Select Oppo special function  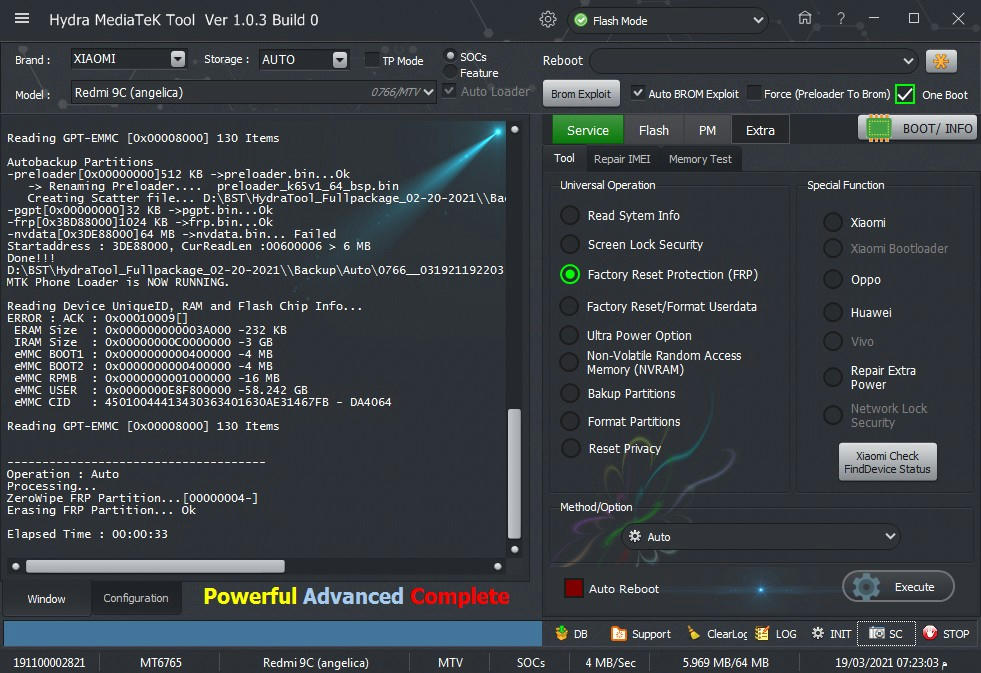833,279
